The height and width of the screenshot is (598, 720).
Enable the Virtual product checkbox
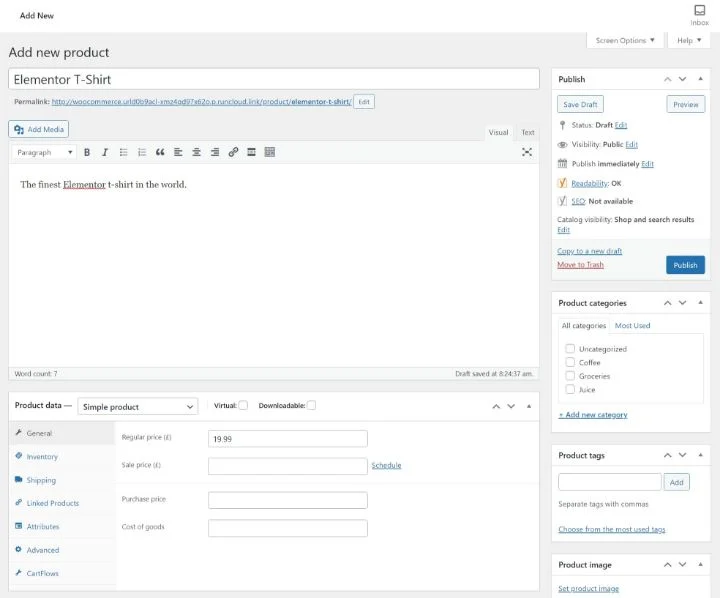[243, 405]
